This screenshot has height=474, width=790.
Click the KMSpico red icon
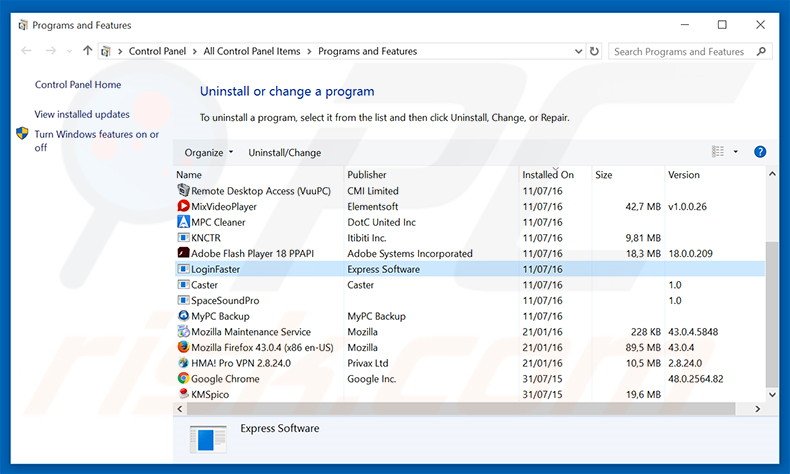pyautogui.click(x=183, y=393)
